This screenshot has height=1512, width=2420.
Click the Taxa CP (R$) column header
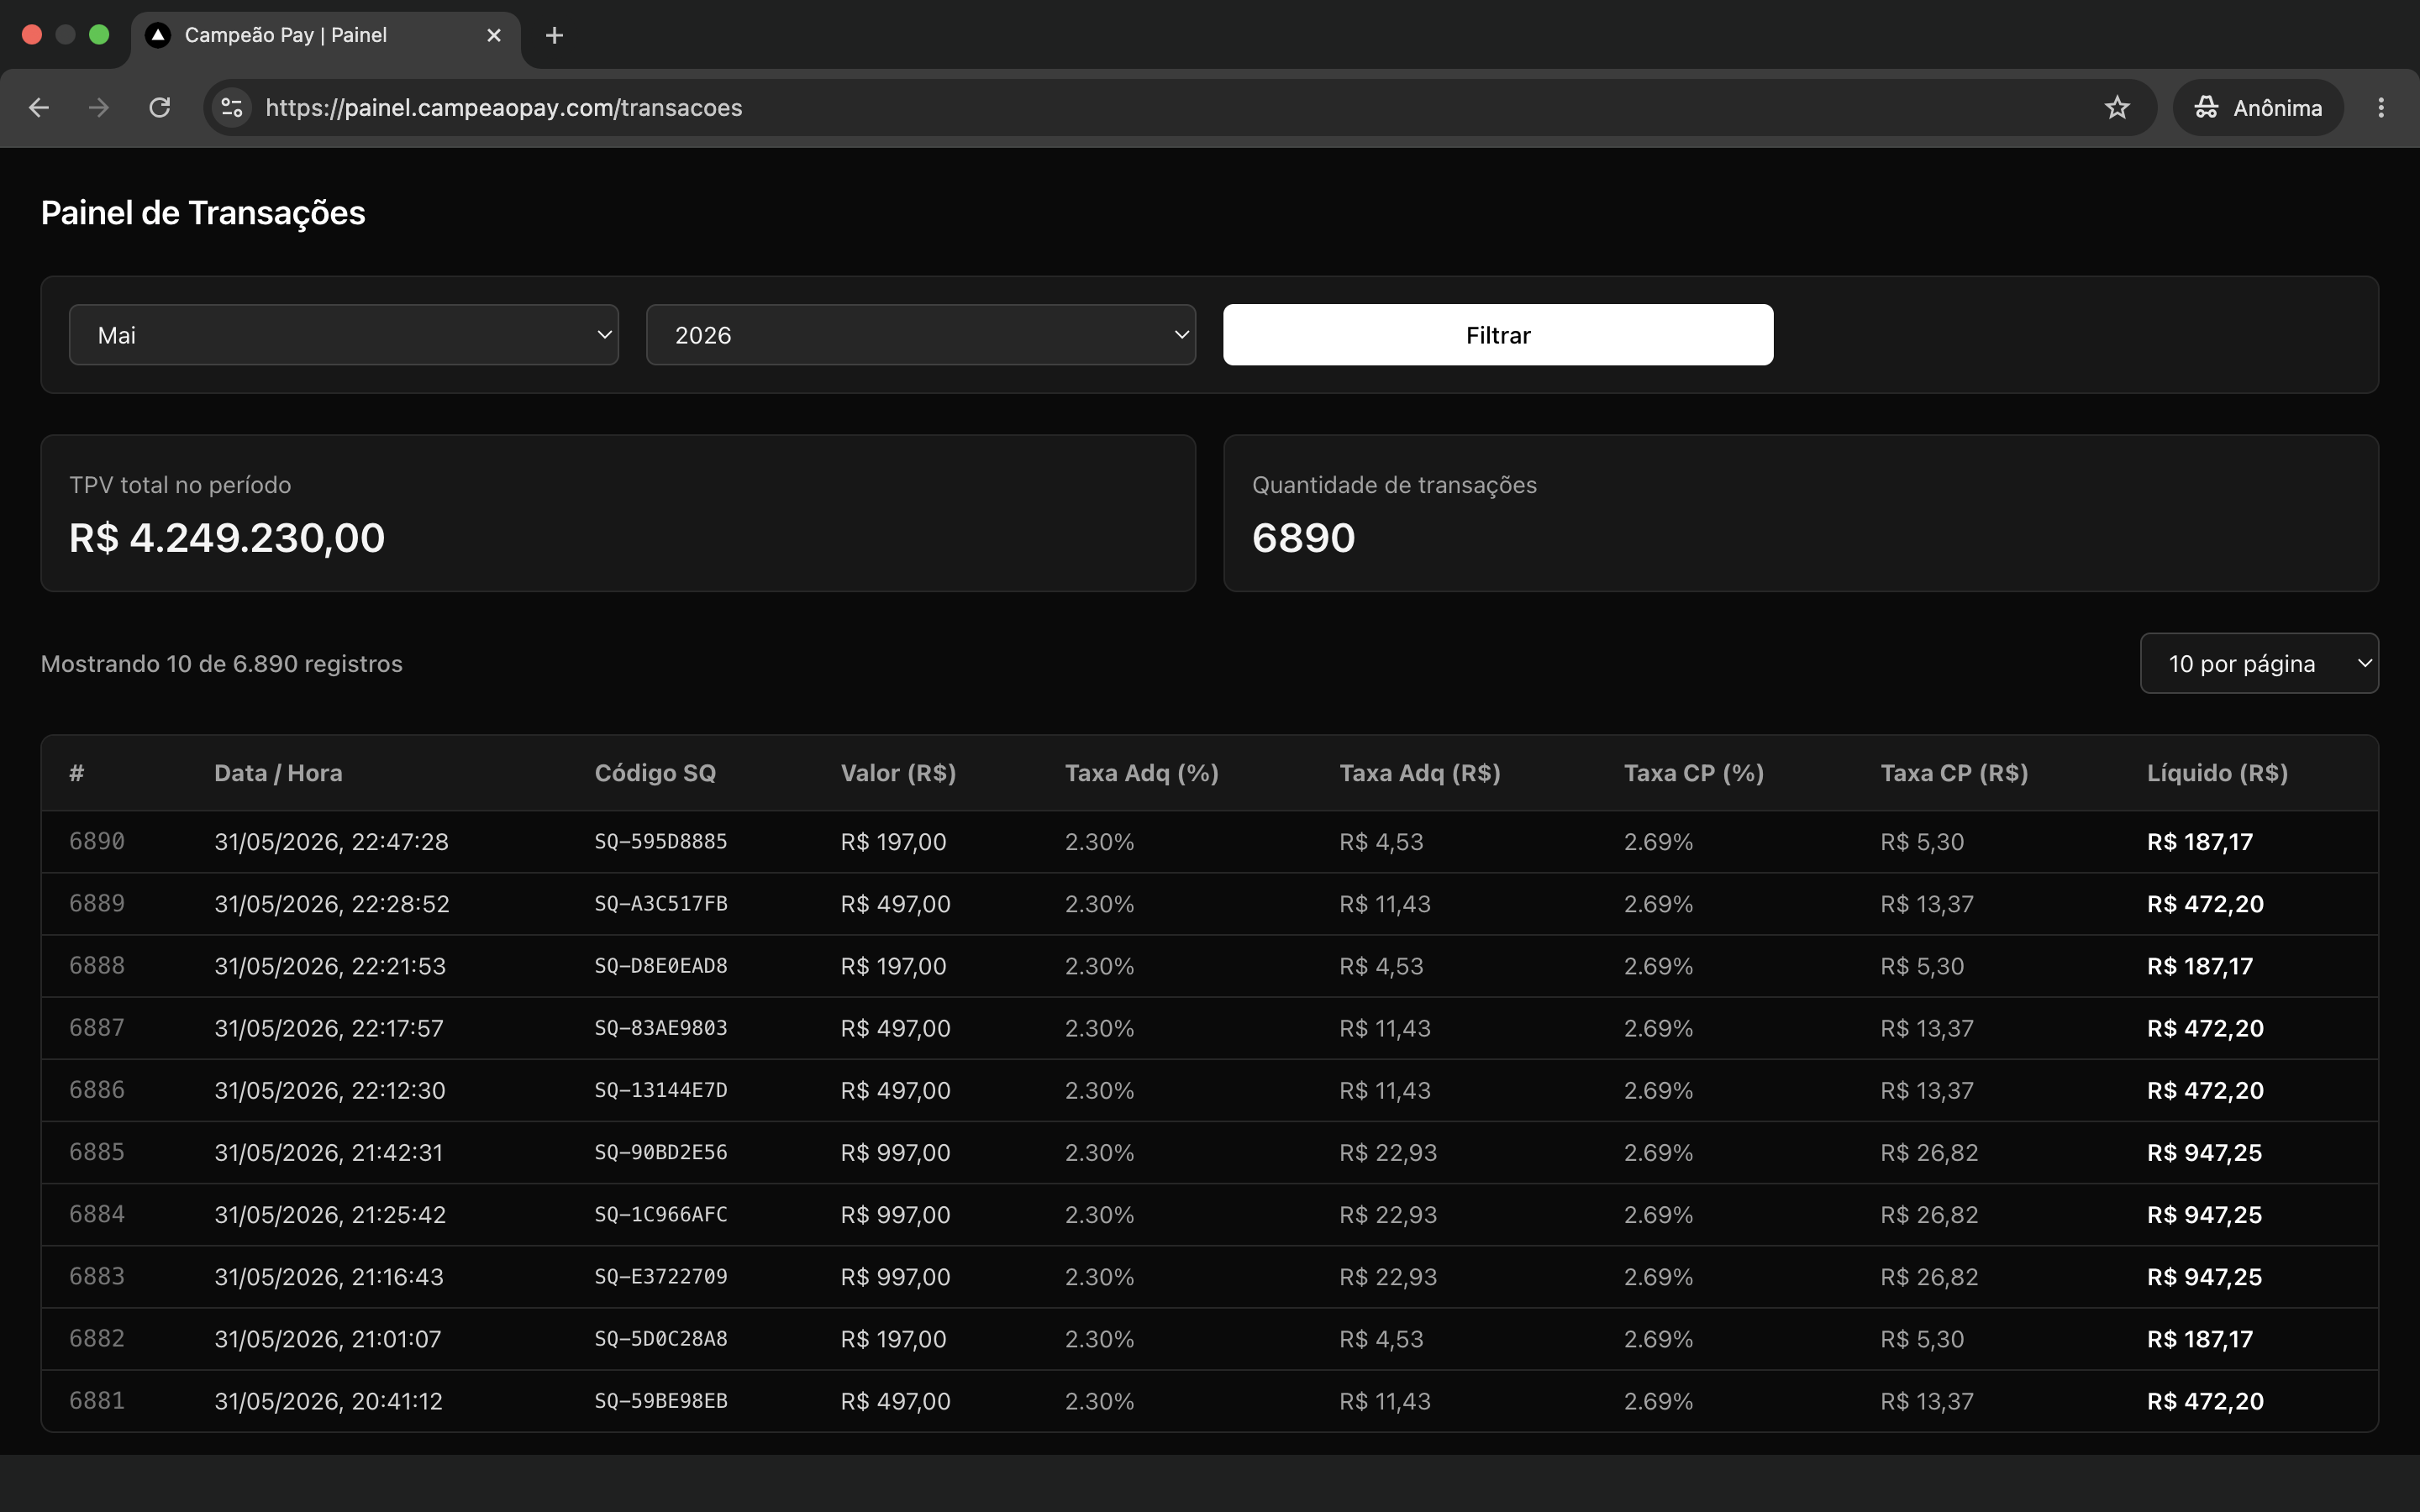[x=1954, y=773]
